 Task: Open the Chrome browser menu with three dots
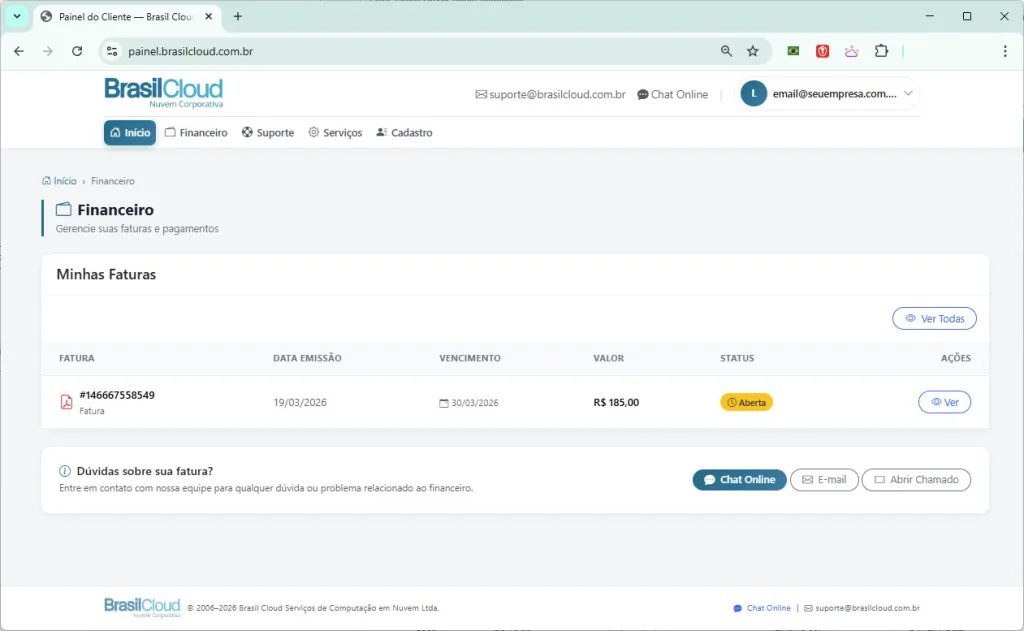(1004, 51)
